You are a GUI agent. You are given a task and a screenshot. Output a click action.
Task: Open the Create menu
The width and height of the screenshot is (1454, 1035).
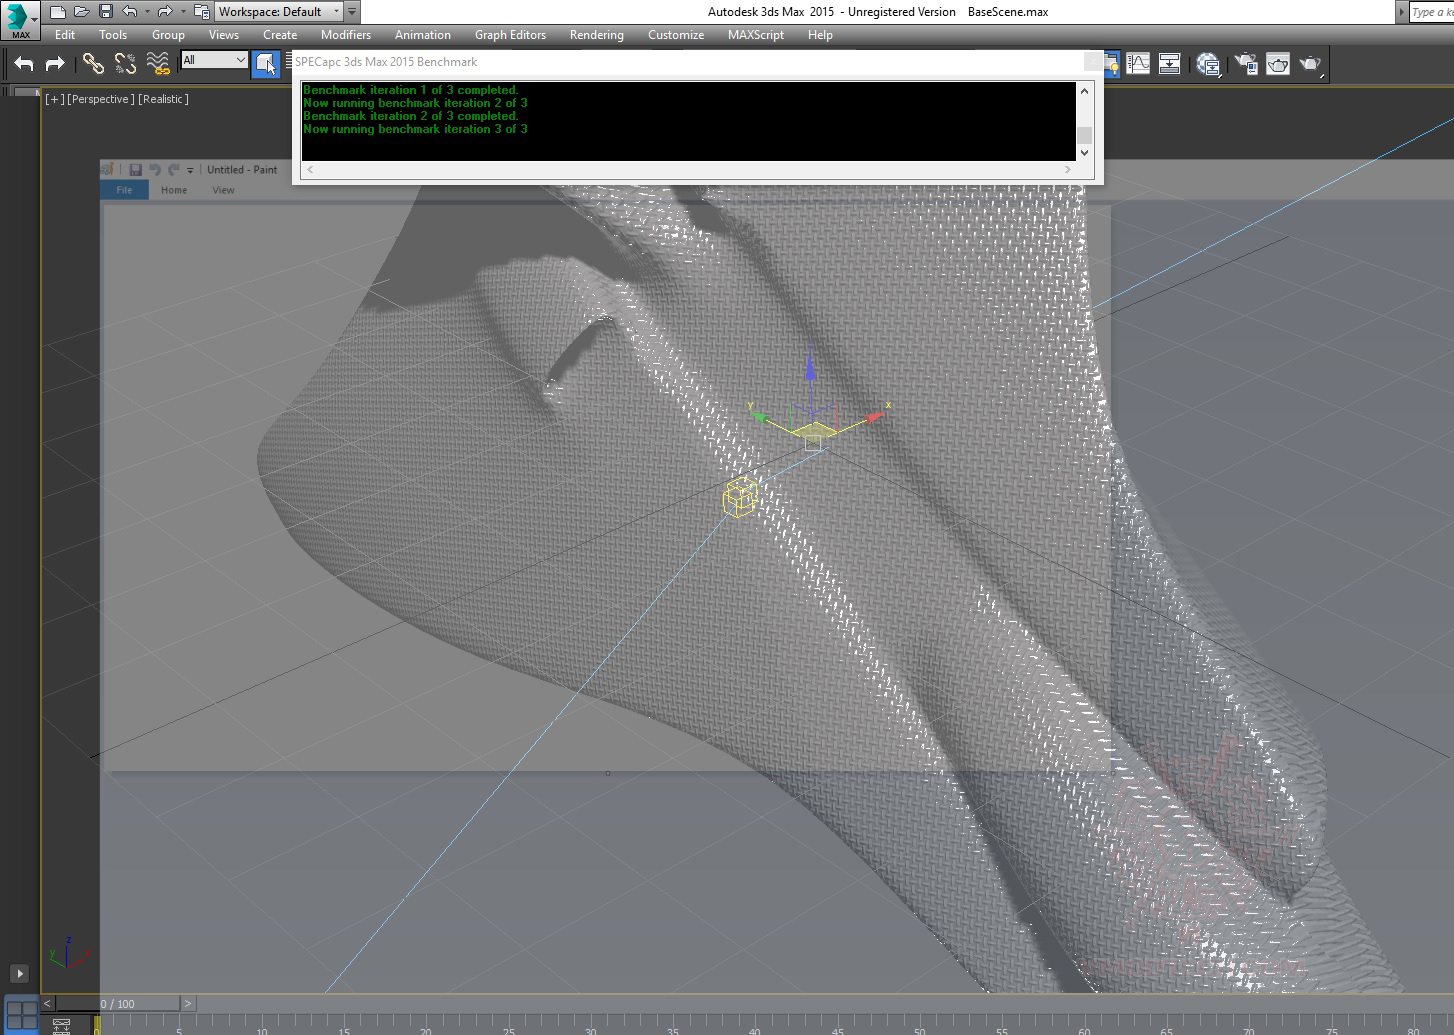coord(280,35)
